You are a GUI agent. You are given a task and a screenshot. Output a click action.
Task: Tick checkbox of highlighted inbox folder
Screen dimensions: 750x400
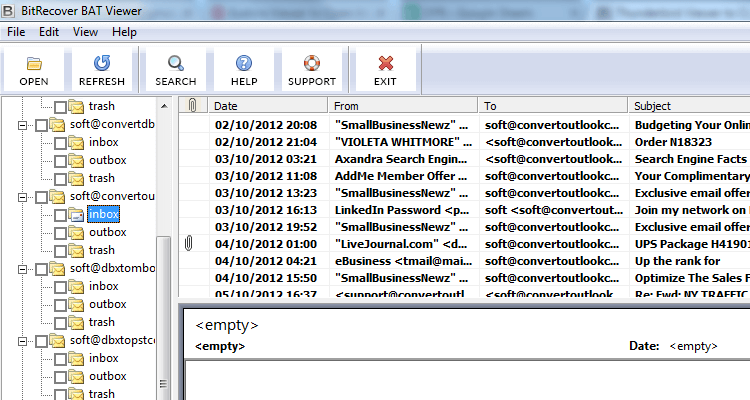click(x=60, y=215)
